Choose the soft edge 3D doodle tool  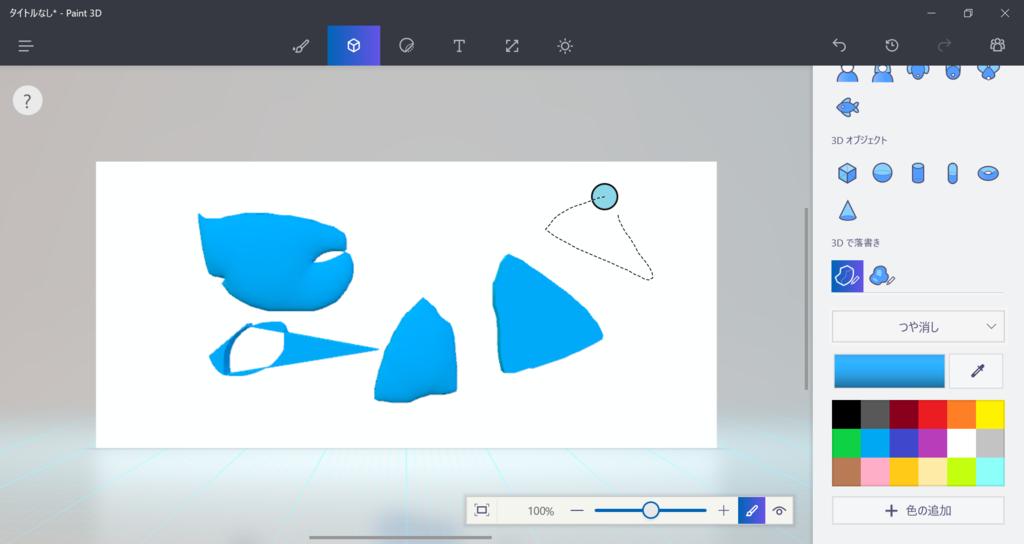[882, 276]
